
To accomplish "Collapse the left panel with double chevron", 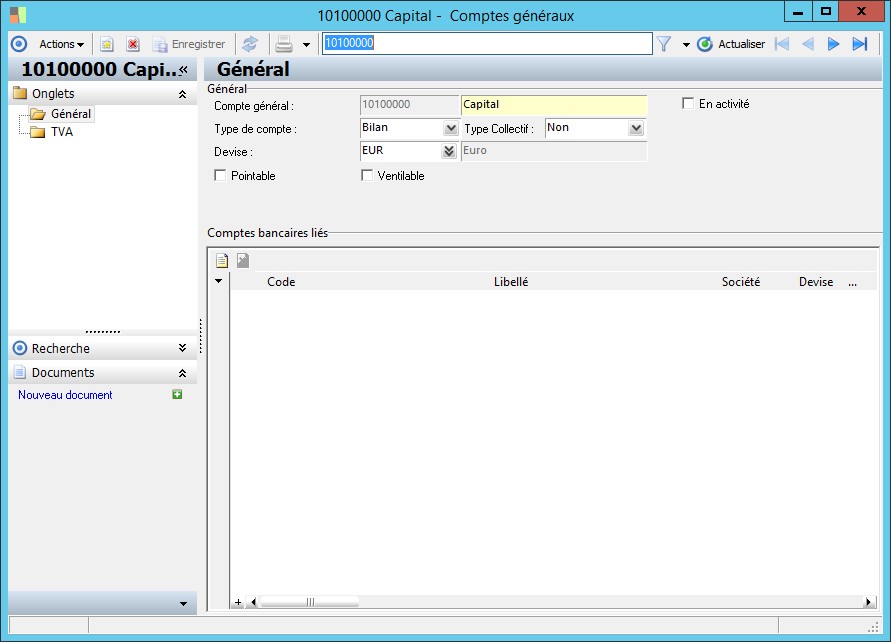I will point(184,69).
